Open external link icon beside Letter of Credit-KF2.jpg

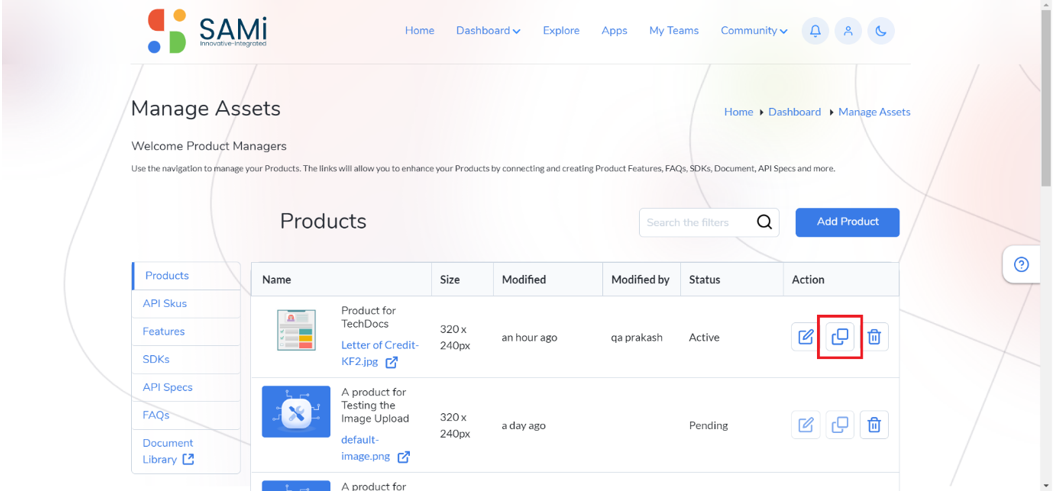pyautogui.click(x=392, y=362)
